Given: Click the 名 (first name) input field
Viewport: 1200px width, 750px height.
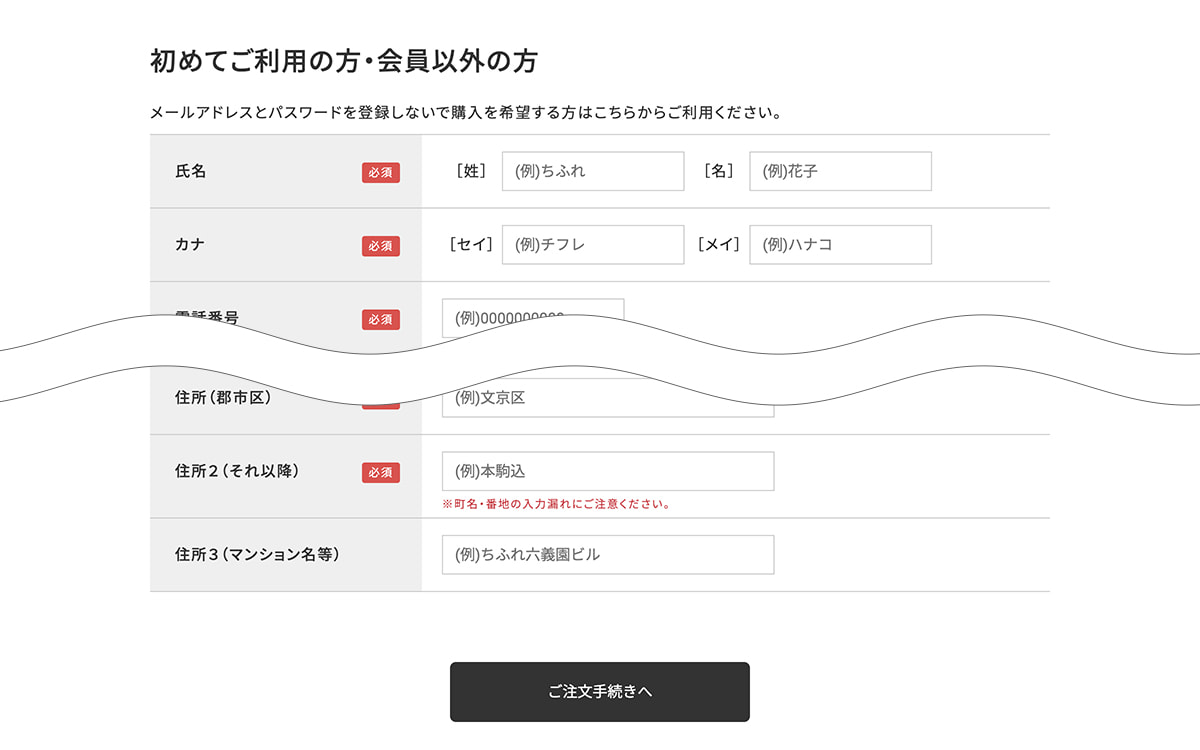Looking at the screenshot, I should pyautogui.click(x=840, y=171).
